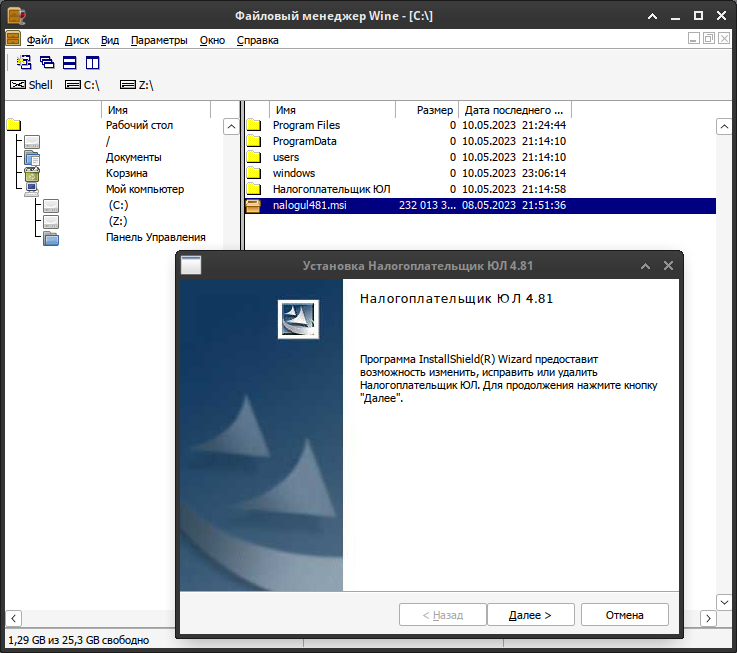Select the Налогоплательщик ЮЛ folder name

[x=331, y=189]
